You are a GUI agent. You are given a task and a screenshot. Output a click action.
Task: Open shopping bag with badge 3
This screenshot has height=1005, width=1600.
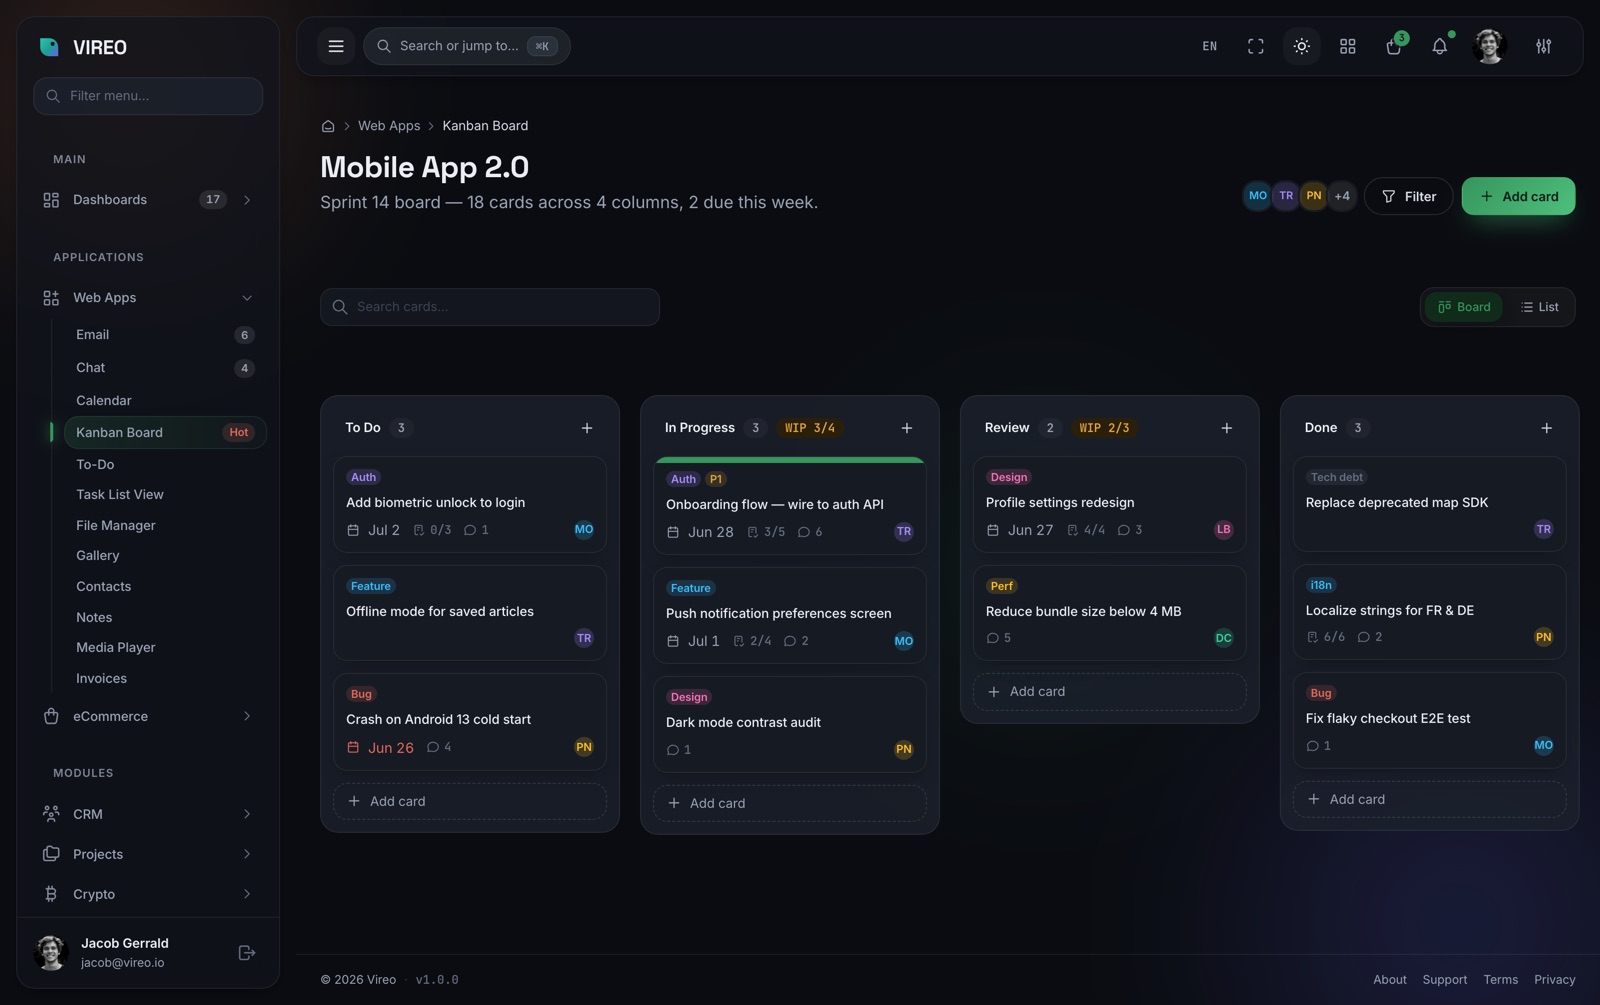(x=1394, y=46)
